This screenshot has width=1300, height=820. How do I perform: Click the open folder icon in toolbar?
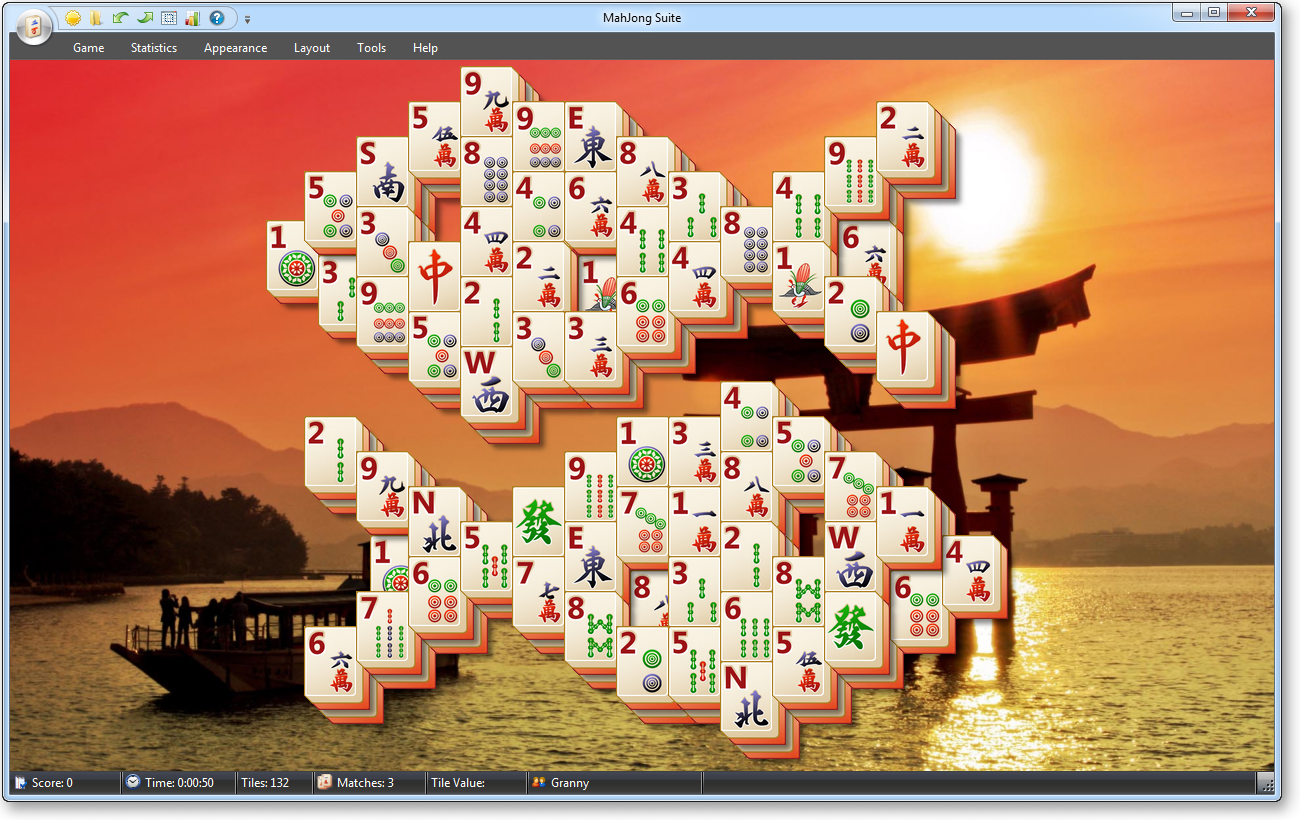pos(96,18)
